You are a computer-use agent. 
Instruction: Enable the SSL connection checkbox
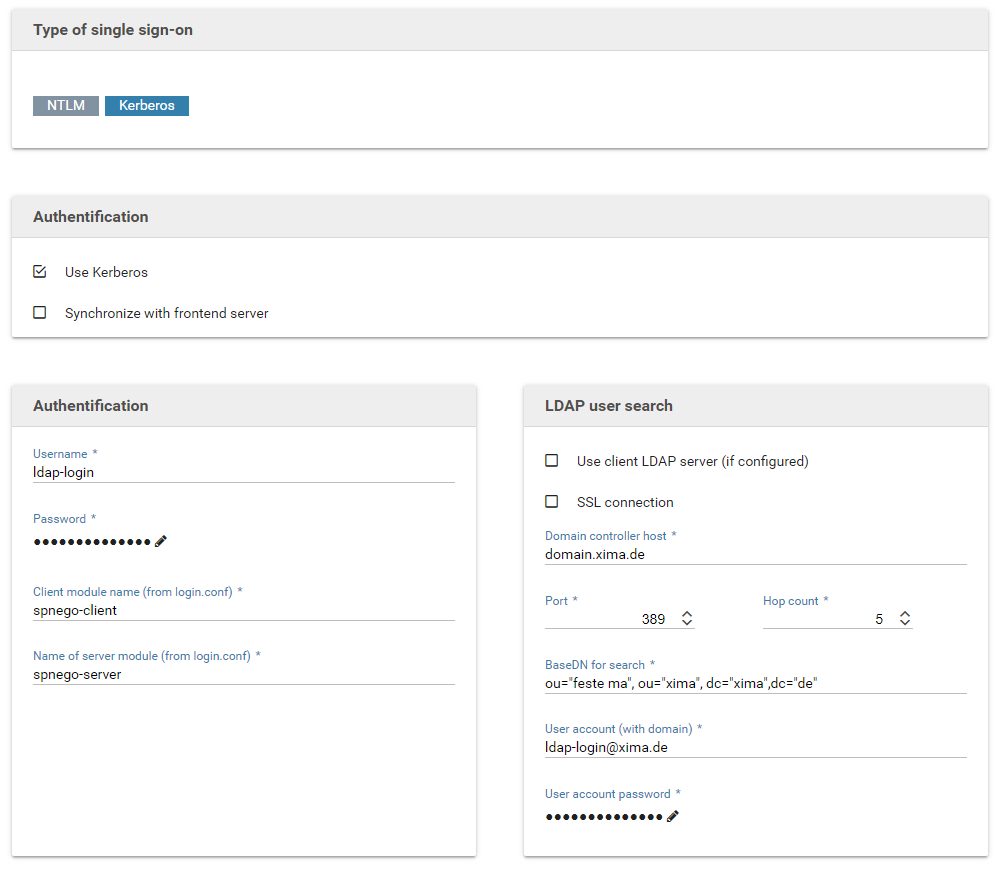pos(552,502)
